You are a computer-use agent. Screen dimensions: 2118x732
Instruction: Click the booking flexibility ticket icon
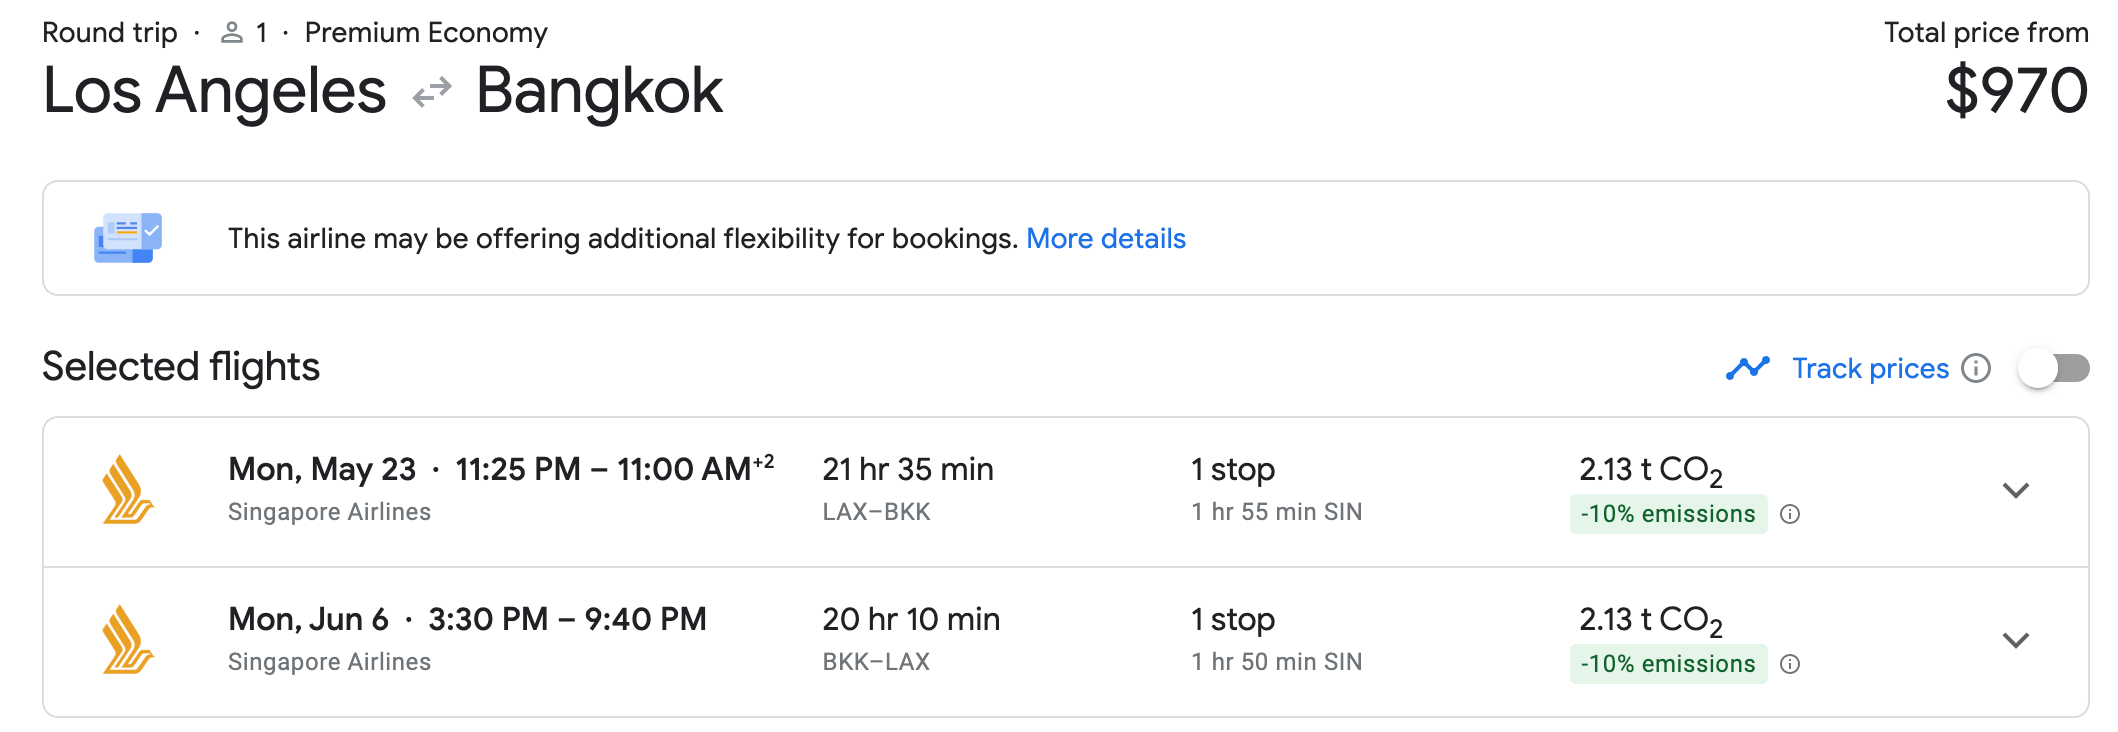click(x=128, y=238)
